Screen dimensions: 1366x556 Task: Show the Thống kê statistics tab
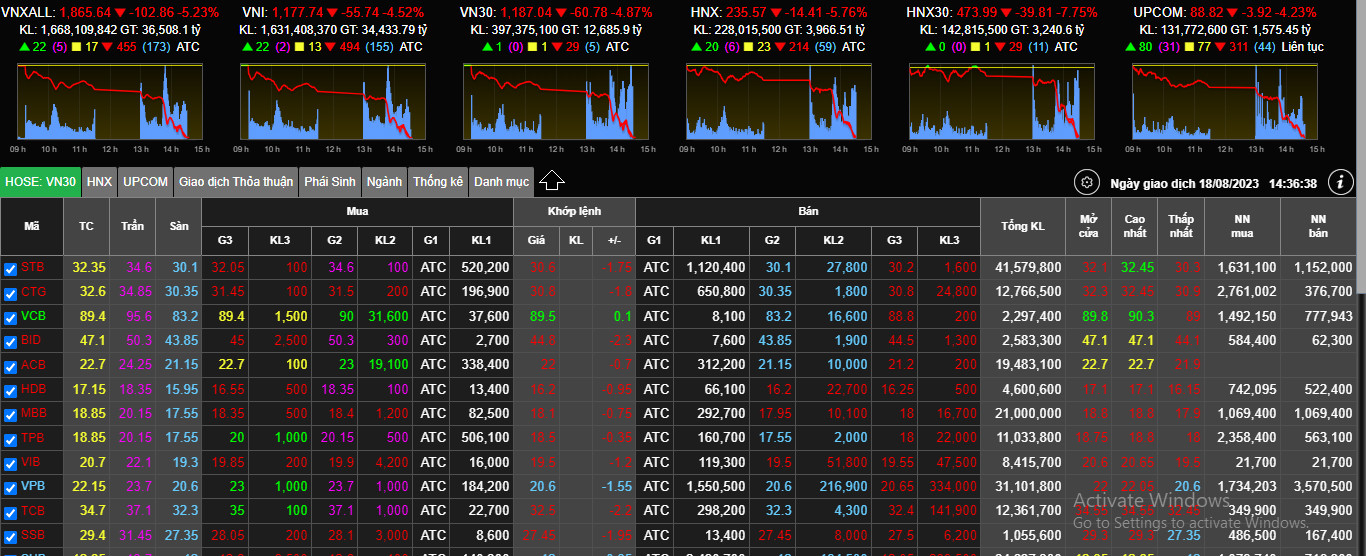438,182
